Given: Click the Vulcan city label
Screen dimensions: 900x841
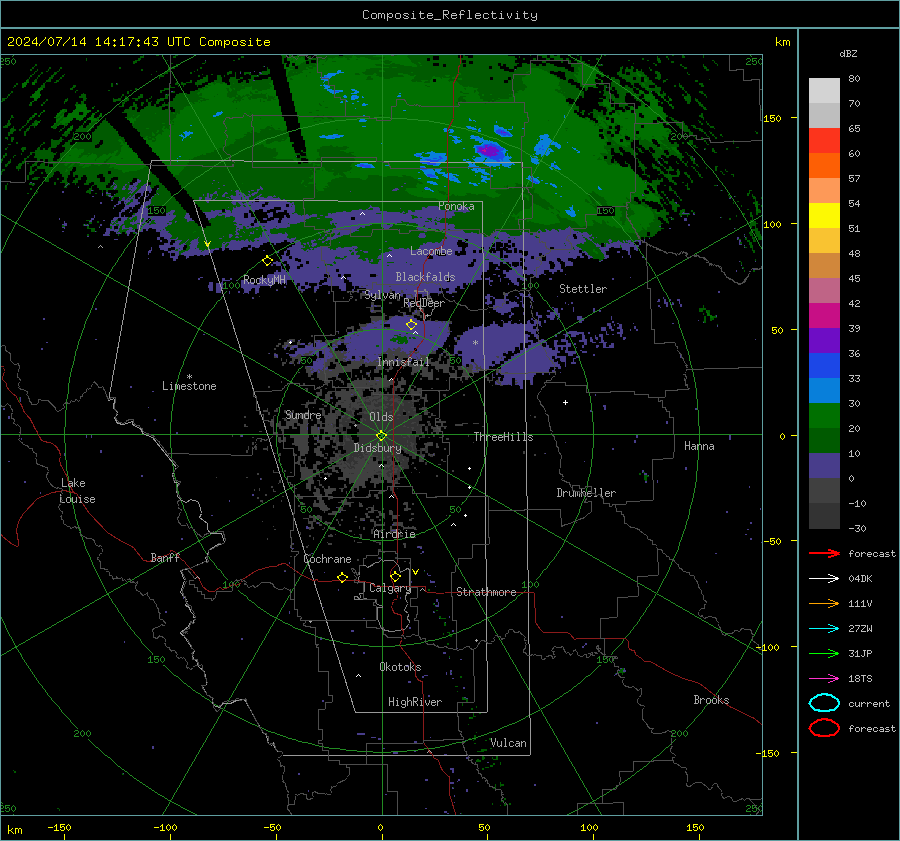Looking at the screenshot, I should tap(509, 743).
